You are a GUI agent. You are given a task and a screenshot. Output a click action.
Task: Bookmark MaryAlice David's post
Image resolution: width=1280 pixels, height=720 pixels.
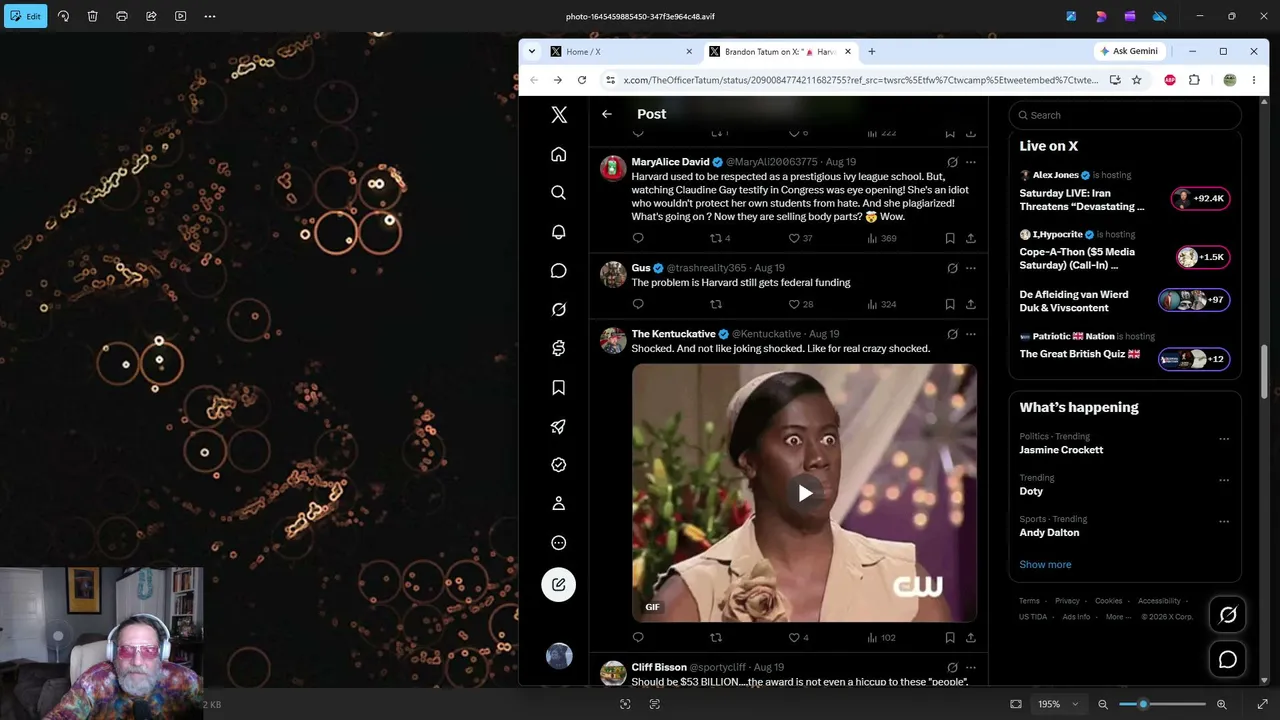point(950,238)
